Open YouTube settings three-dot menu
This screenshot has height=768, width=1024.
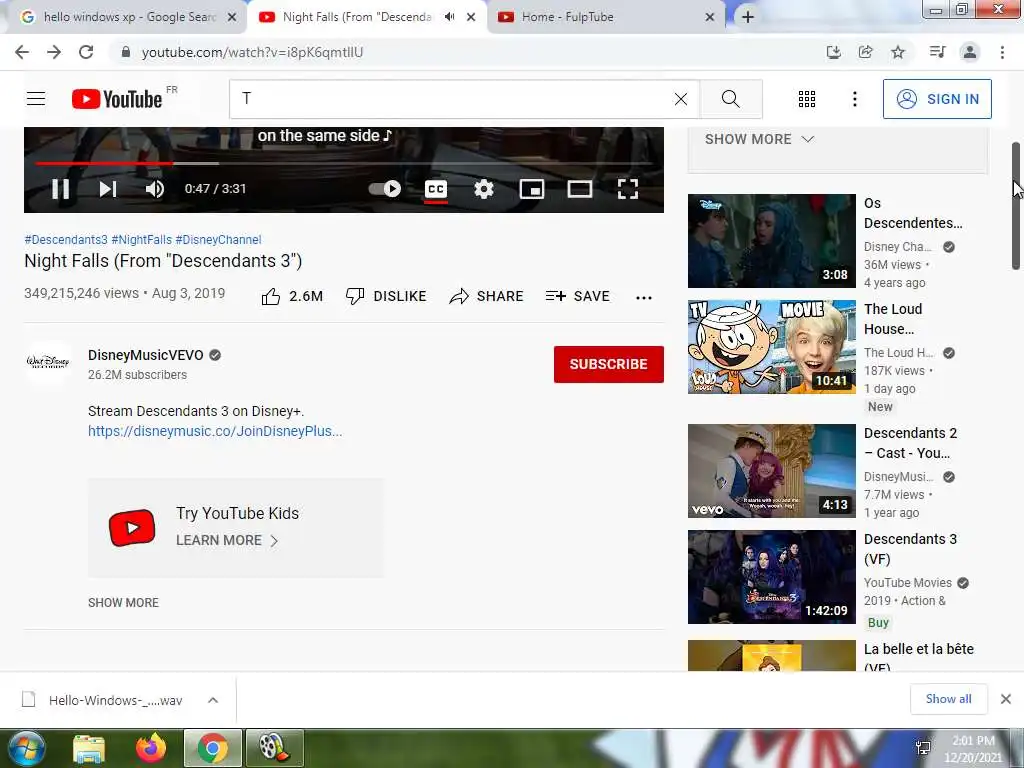tap(854, 99)
